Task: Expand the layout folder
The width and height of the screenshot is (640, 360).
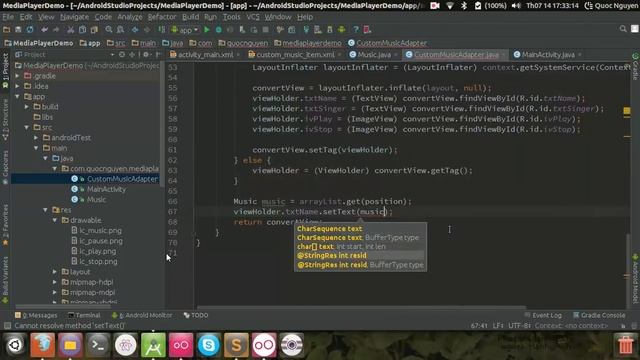Action: click(55, 272)
